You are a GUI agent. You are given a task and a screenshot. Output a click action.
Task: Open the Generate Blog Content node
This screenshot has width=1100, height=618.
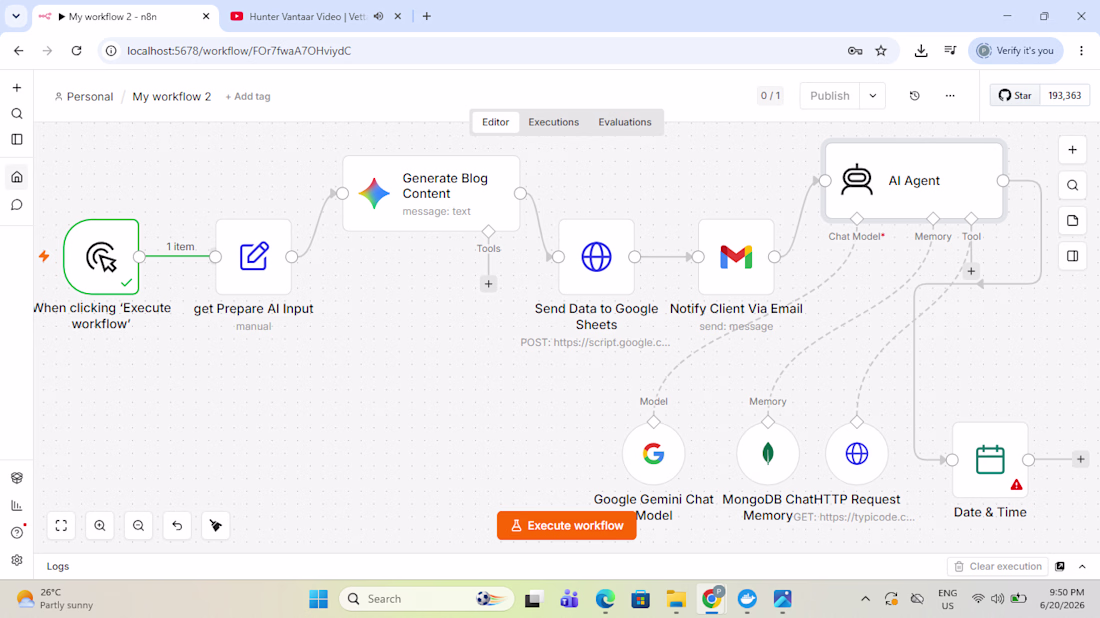tap(431, 194)
